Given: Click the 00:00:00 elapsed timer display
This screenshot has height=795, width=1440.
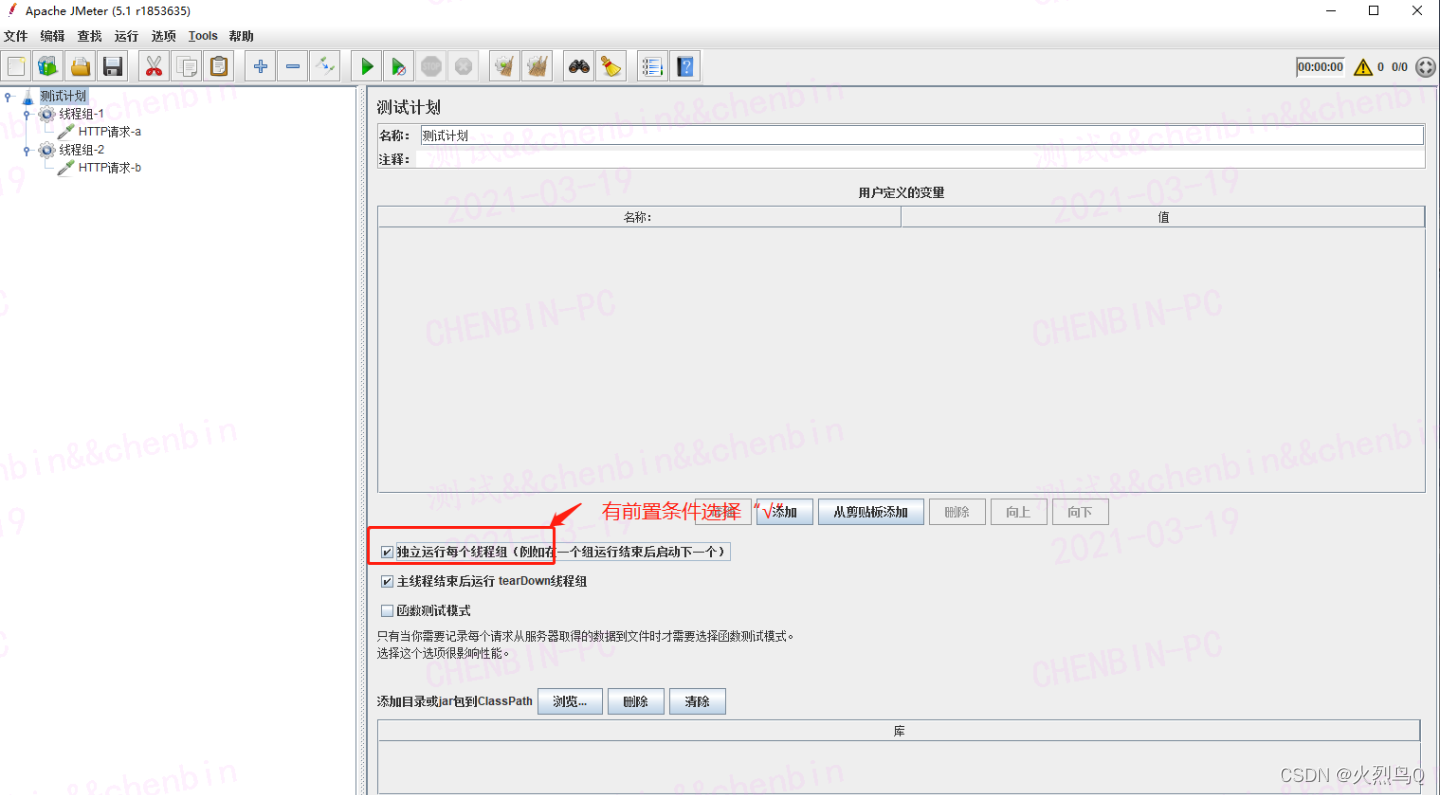Looking at the screenshot, I should click(1320, 67).
